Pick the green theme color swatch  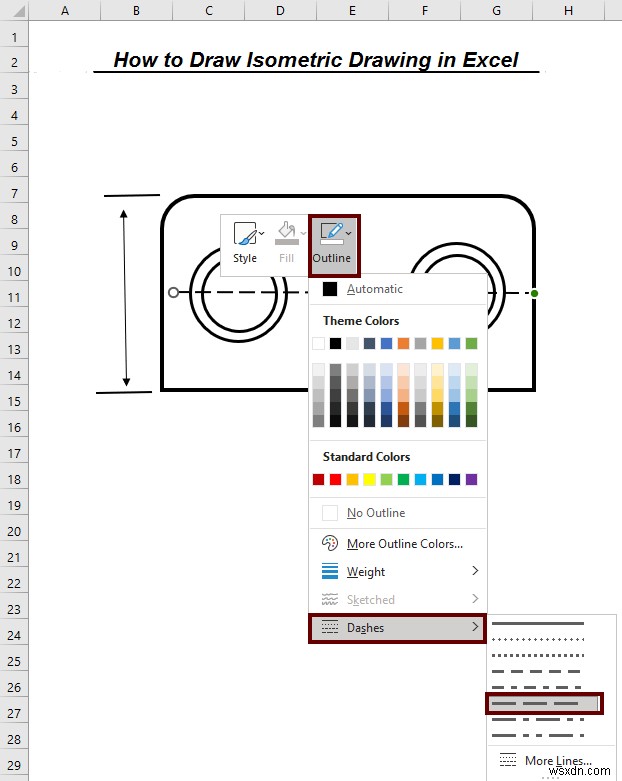point(471,343)
